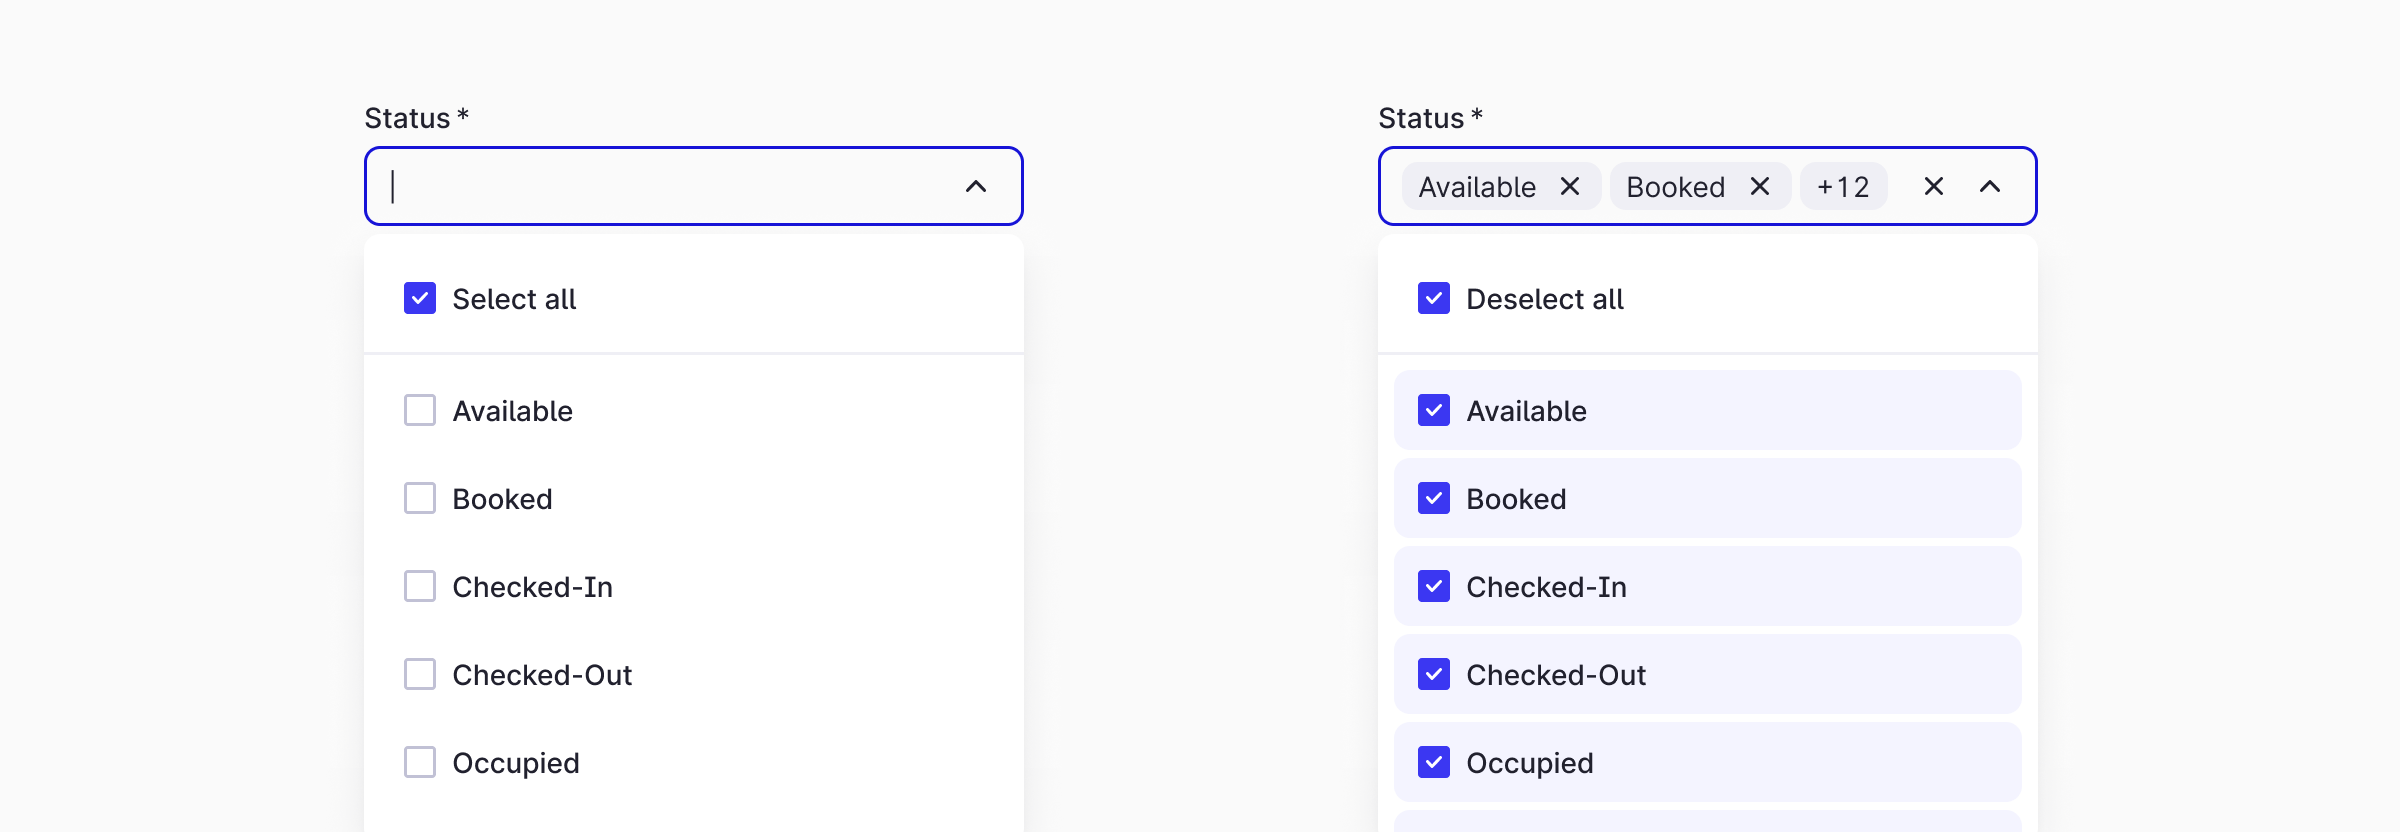
Task: Click the 'Deselect all' label text
Action: [1545, 299]
